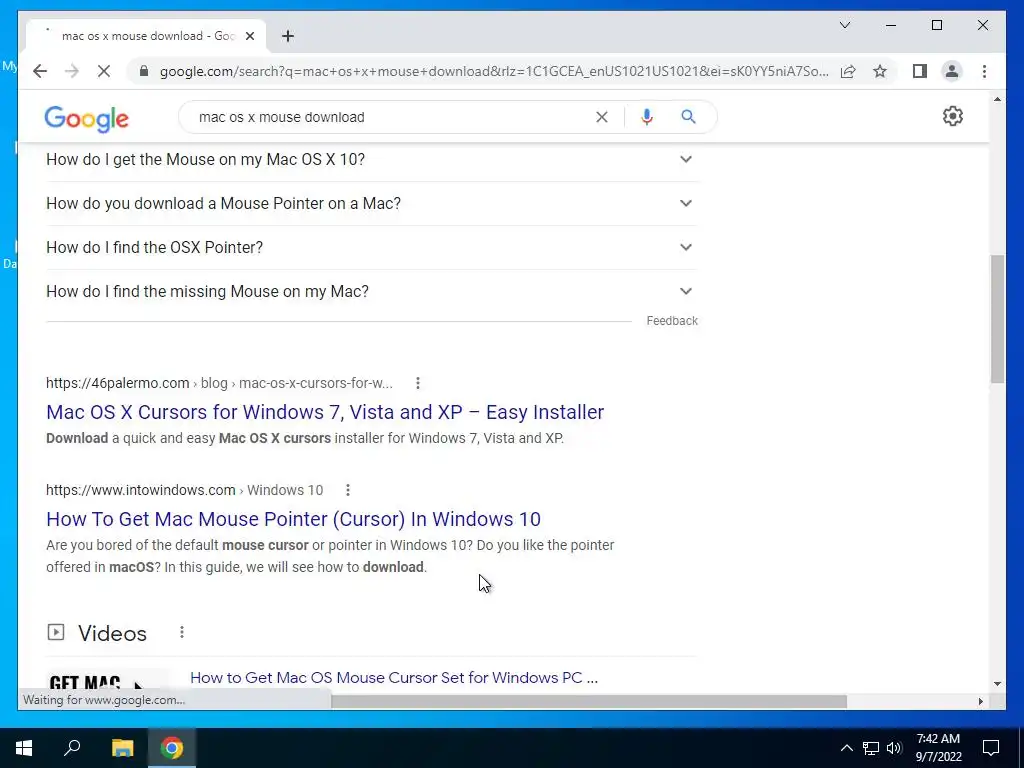Click the video icon beside Videos

point(56,632)
